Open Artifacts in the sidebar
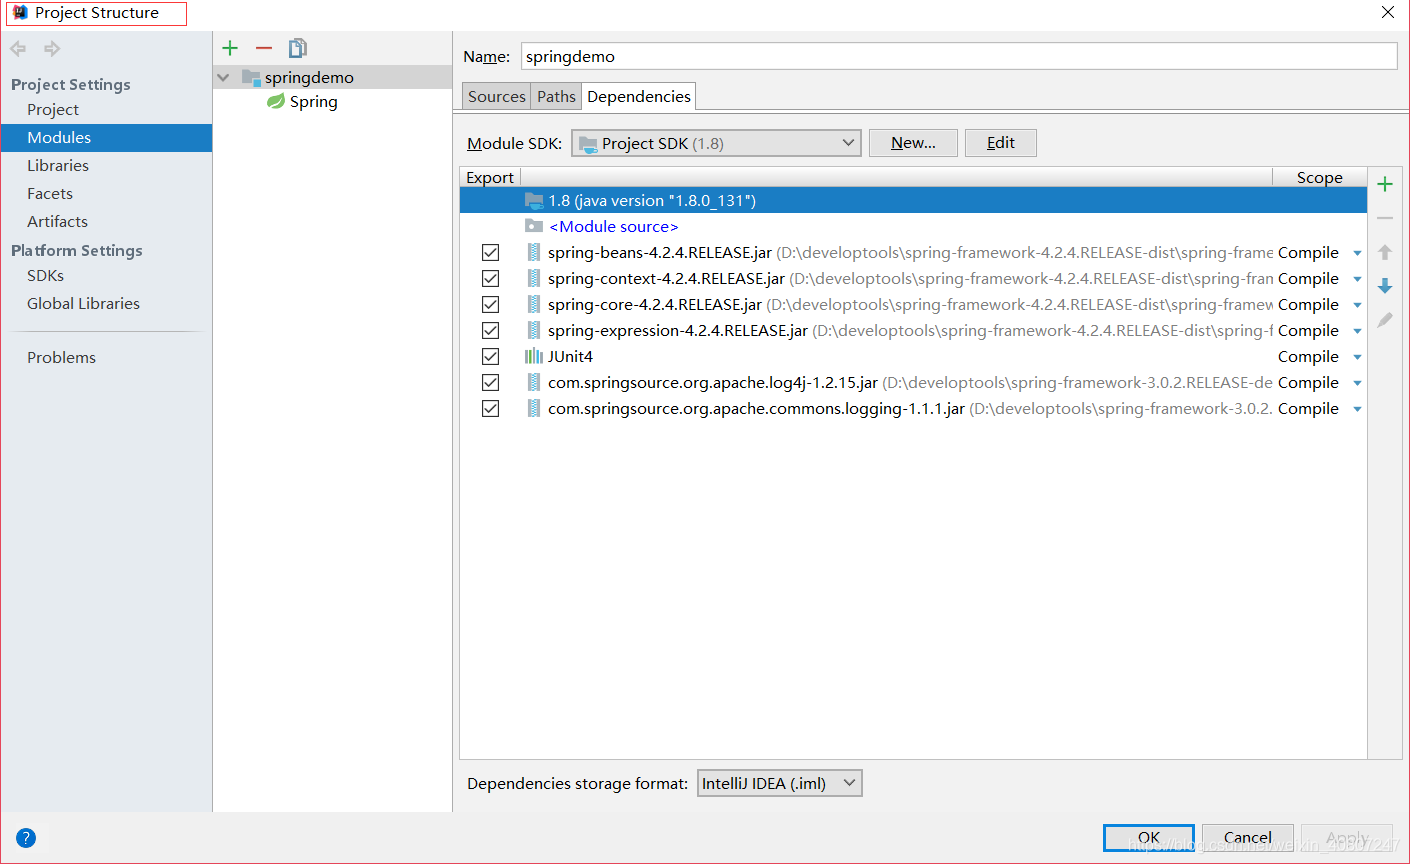 [57, 221]
